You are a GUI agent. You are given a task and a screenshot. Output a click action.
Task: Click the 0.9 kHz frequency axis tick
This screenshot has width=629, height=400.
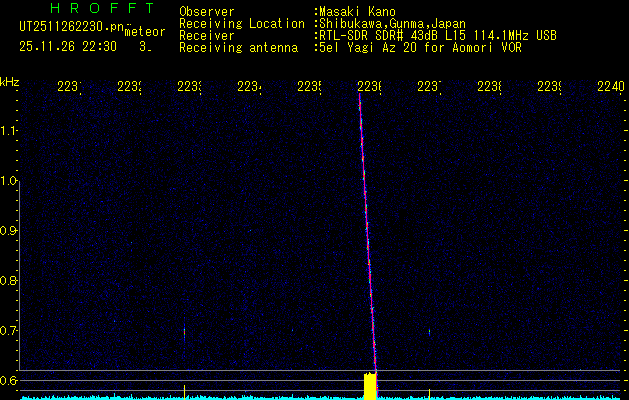point(9,231)
